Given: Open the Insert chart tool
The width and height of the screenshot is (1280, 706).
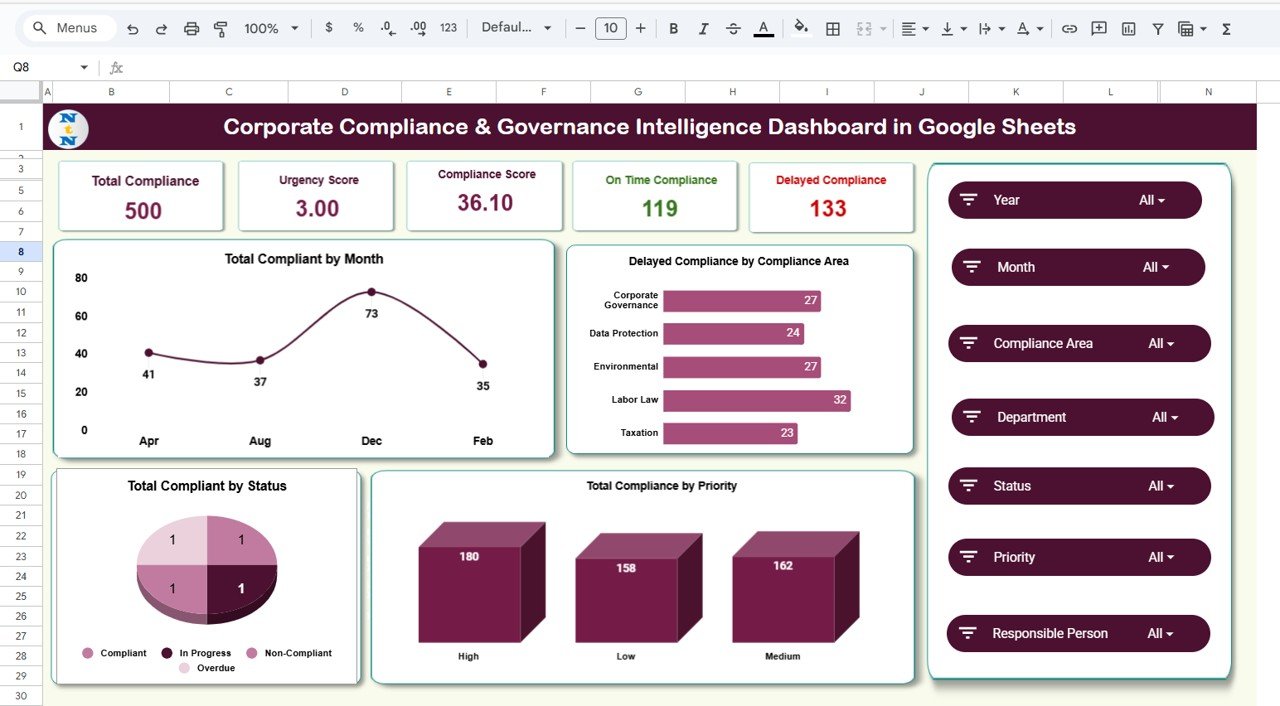Looking at the screenshot, I should point(1127,28).
